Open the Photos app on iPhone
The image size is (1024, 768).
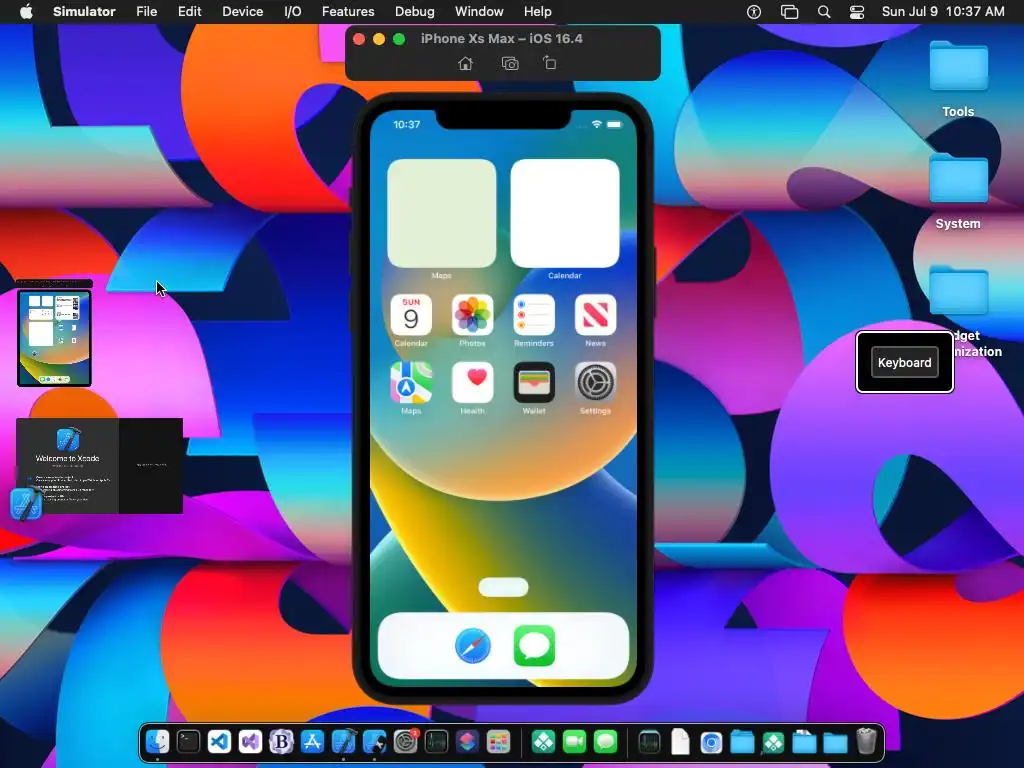point(472,315)
